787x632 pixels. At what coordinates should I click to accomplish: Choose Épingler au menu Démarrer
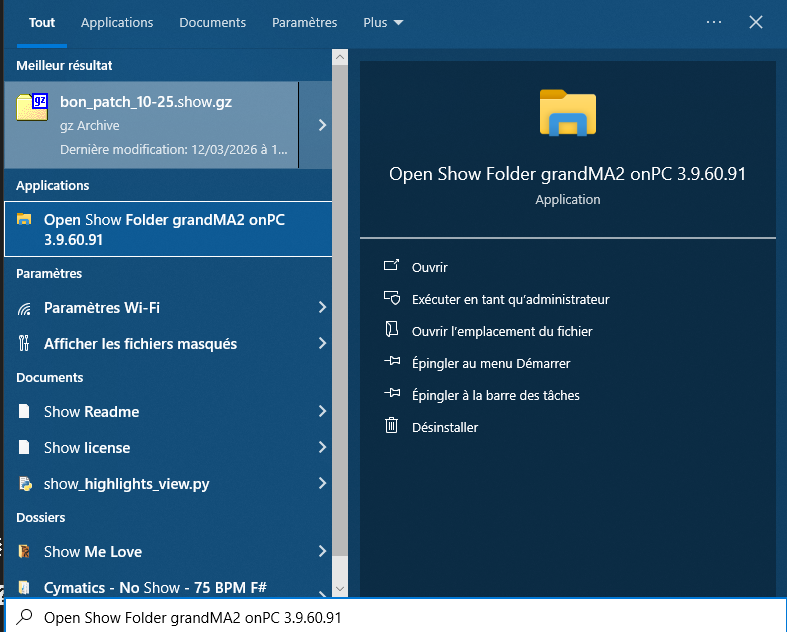(x=491, y=363)
